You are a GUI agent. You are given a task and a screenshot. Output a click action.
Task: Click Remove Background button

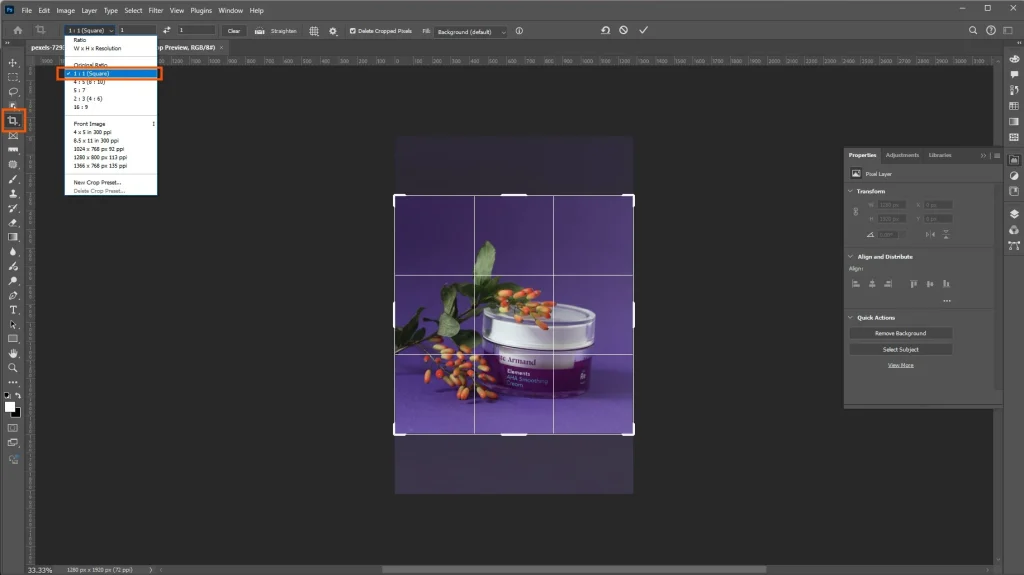(x=900, y=333)
